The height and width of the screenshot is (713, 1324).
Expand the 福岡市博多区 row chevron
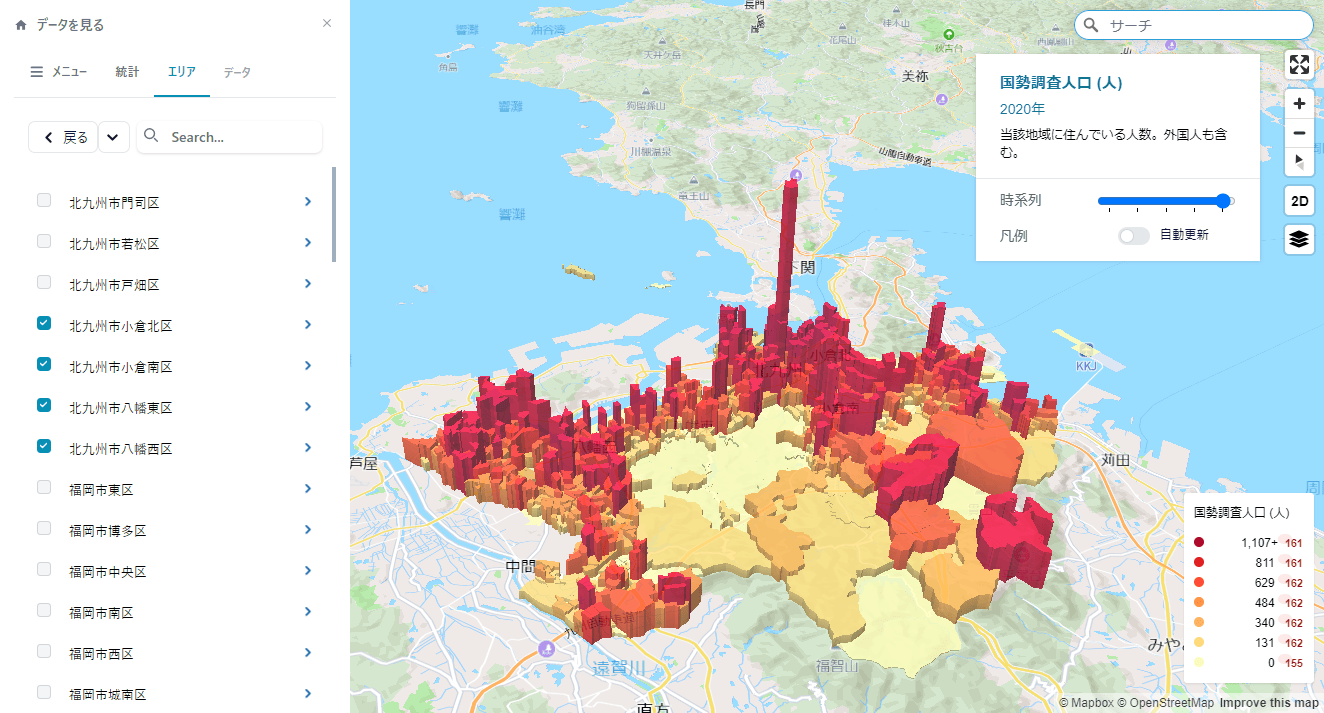point(308,530)
